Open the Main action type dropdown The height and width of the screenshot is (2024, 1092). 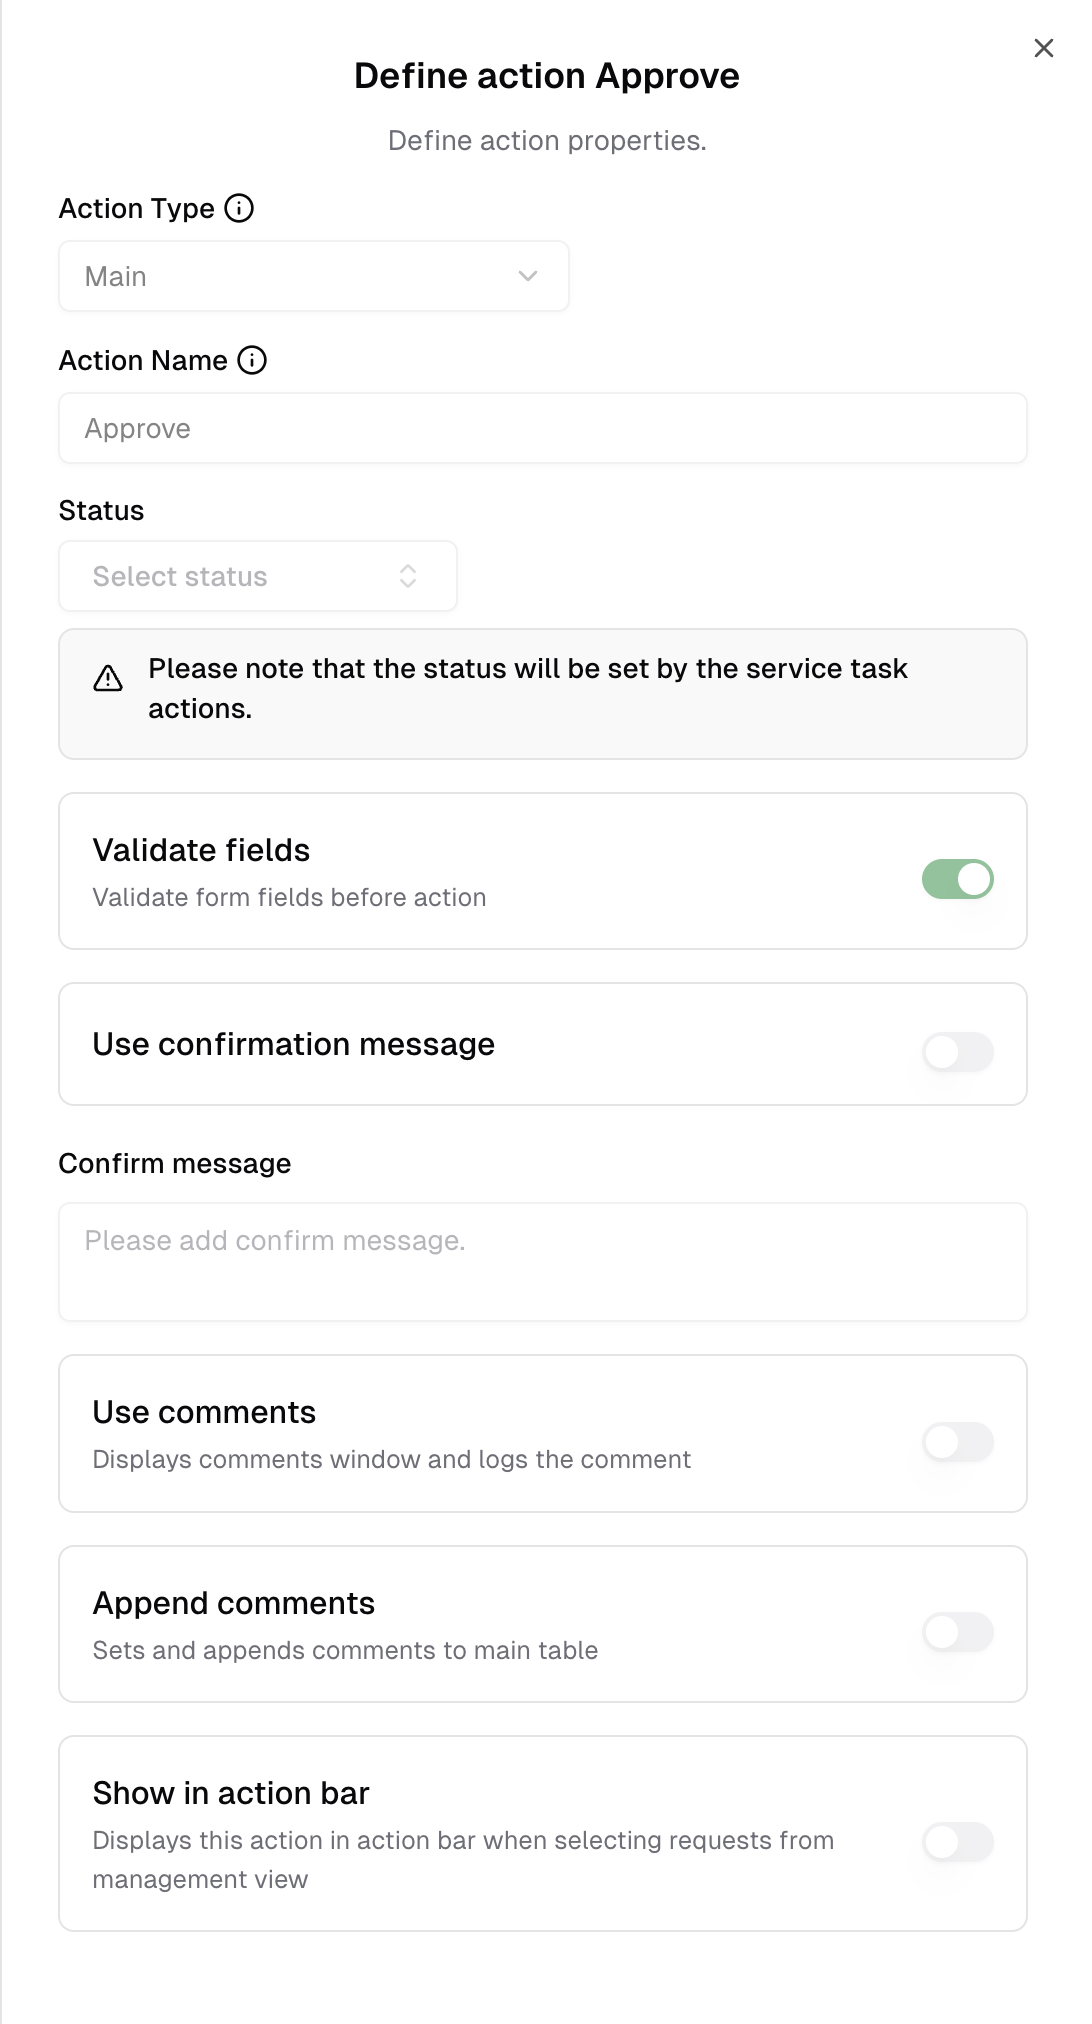coord(313,276)
